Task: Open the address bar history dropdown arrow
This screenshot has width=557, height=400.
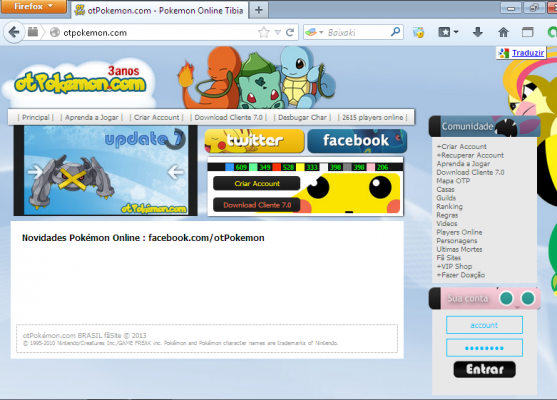Action: point(278,33)
